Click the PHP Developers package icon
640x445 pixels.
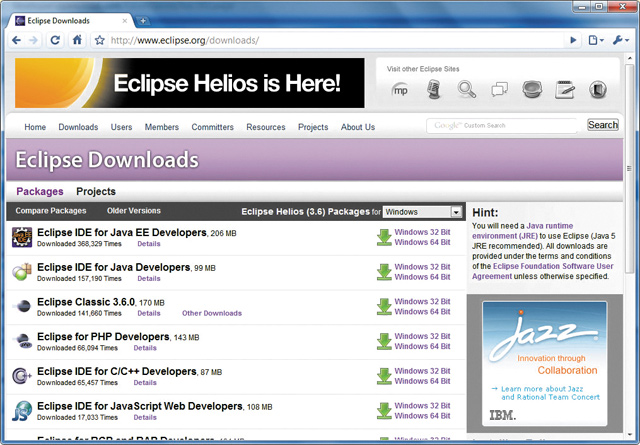22,341
